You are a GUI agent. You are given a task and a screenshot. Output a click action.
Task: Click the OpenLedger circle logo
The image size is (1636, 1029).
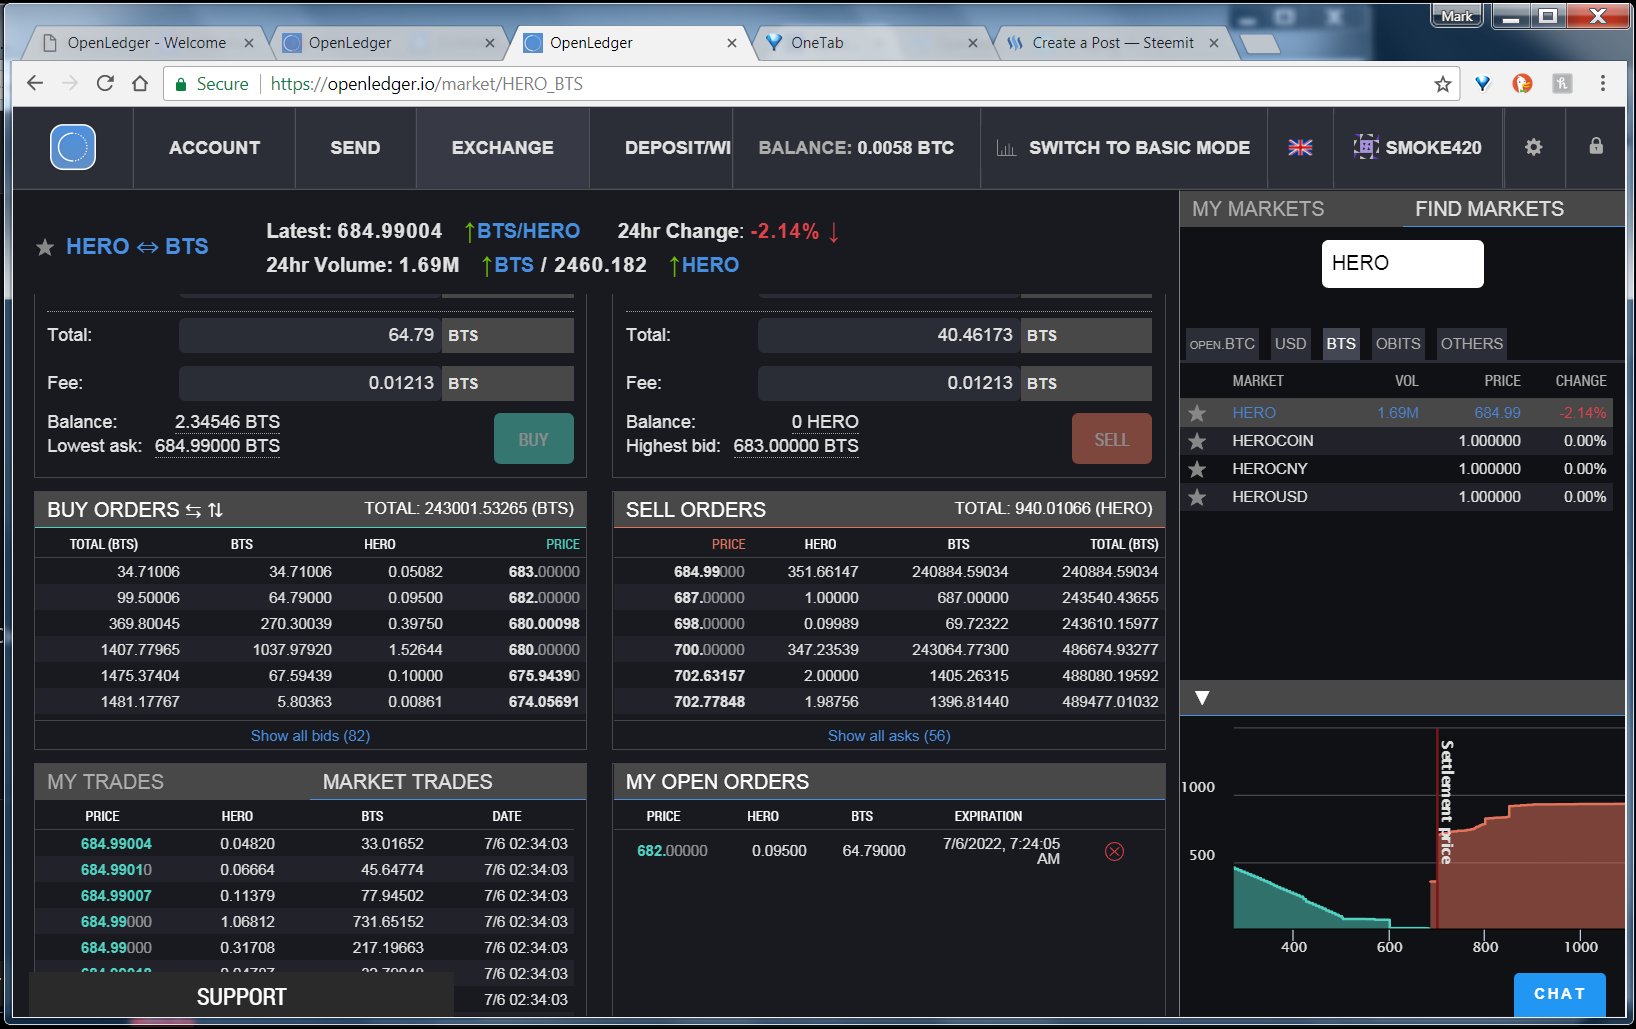pos(73,147)
